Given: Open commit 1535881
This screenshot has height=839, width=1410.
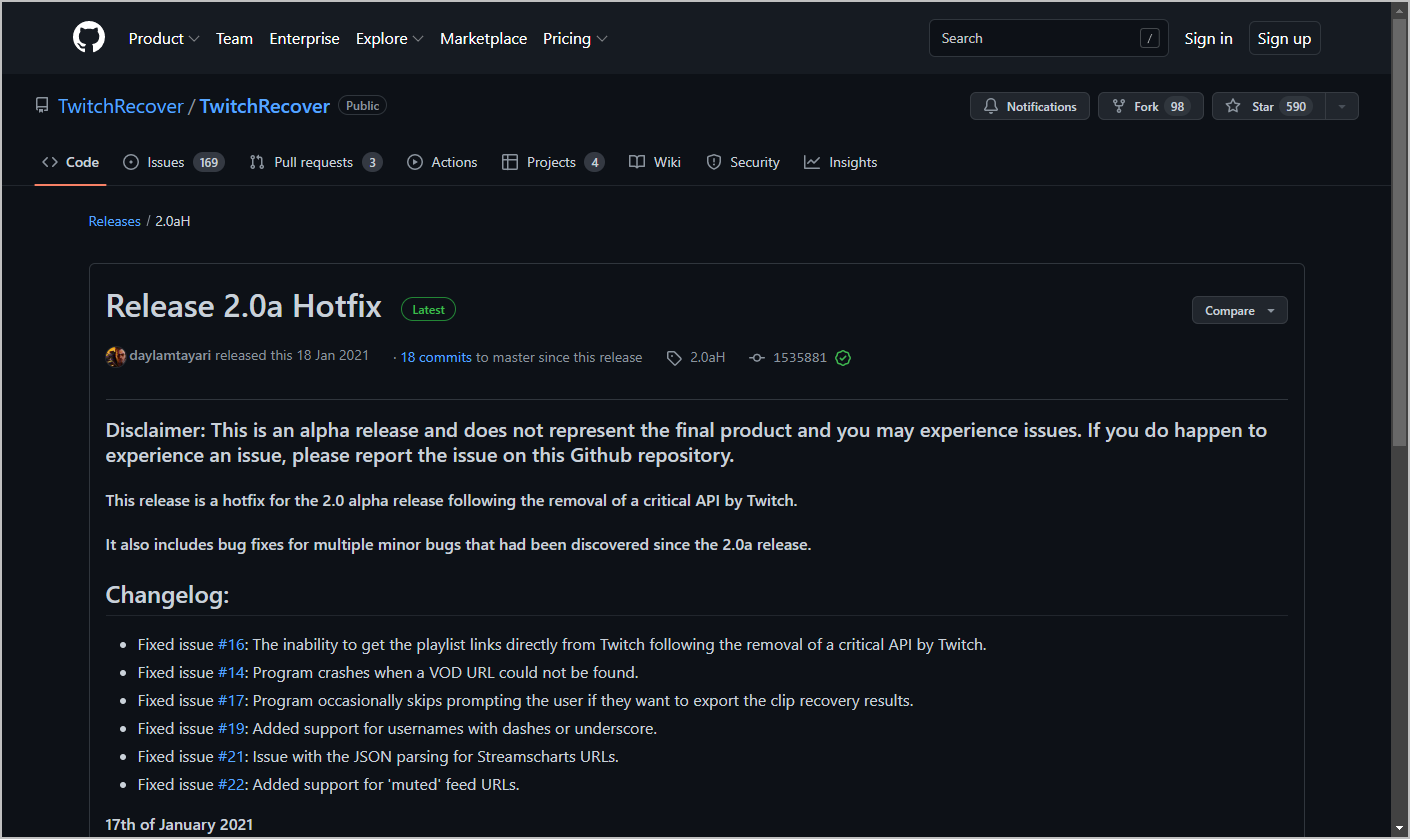Looking at the screenshot, I should 800,357.
